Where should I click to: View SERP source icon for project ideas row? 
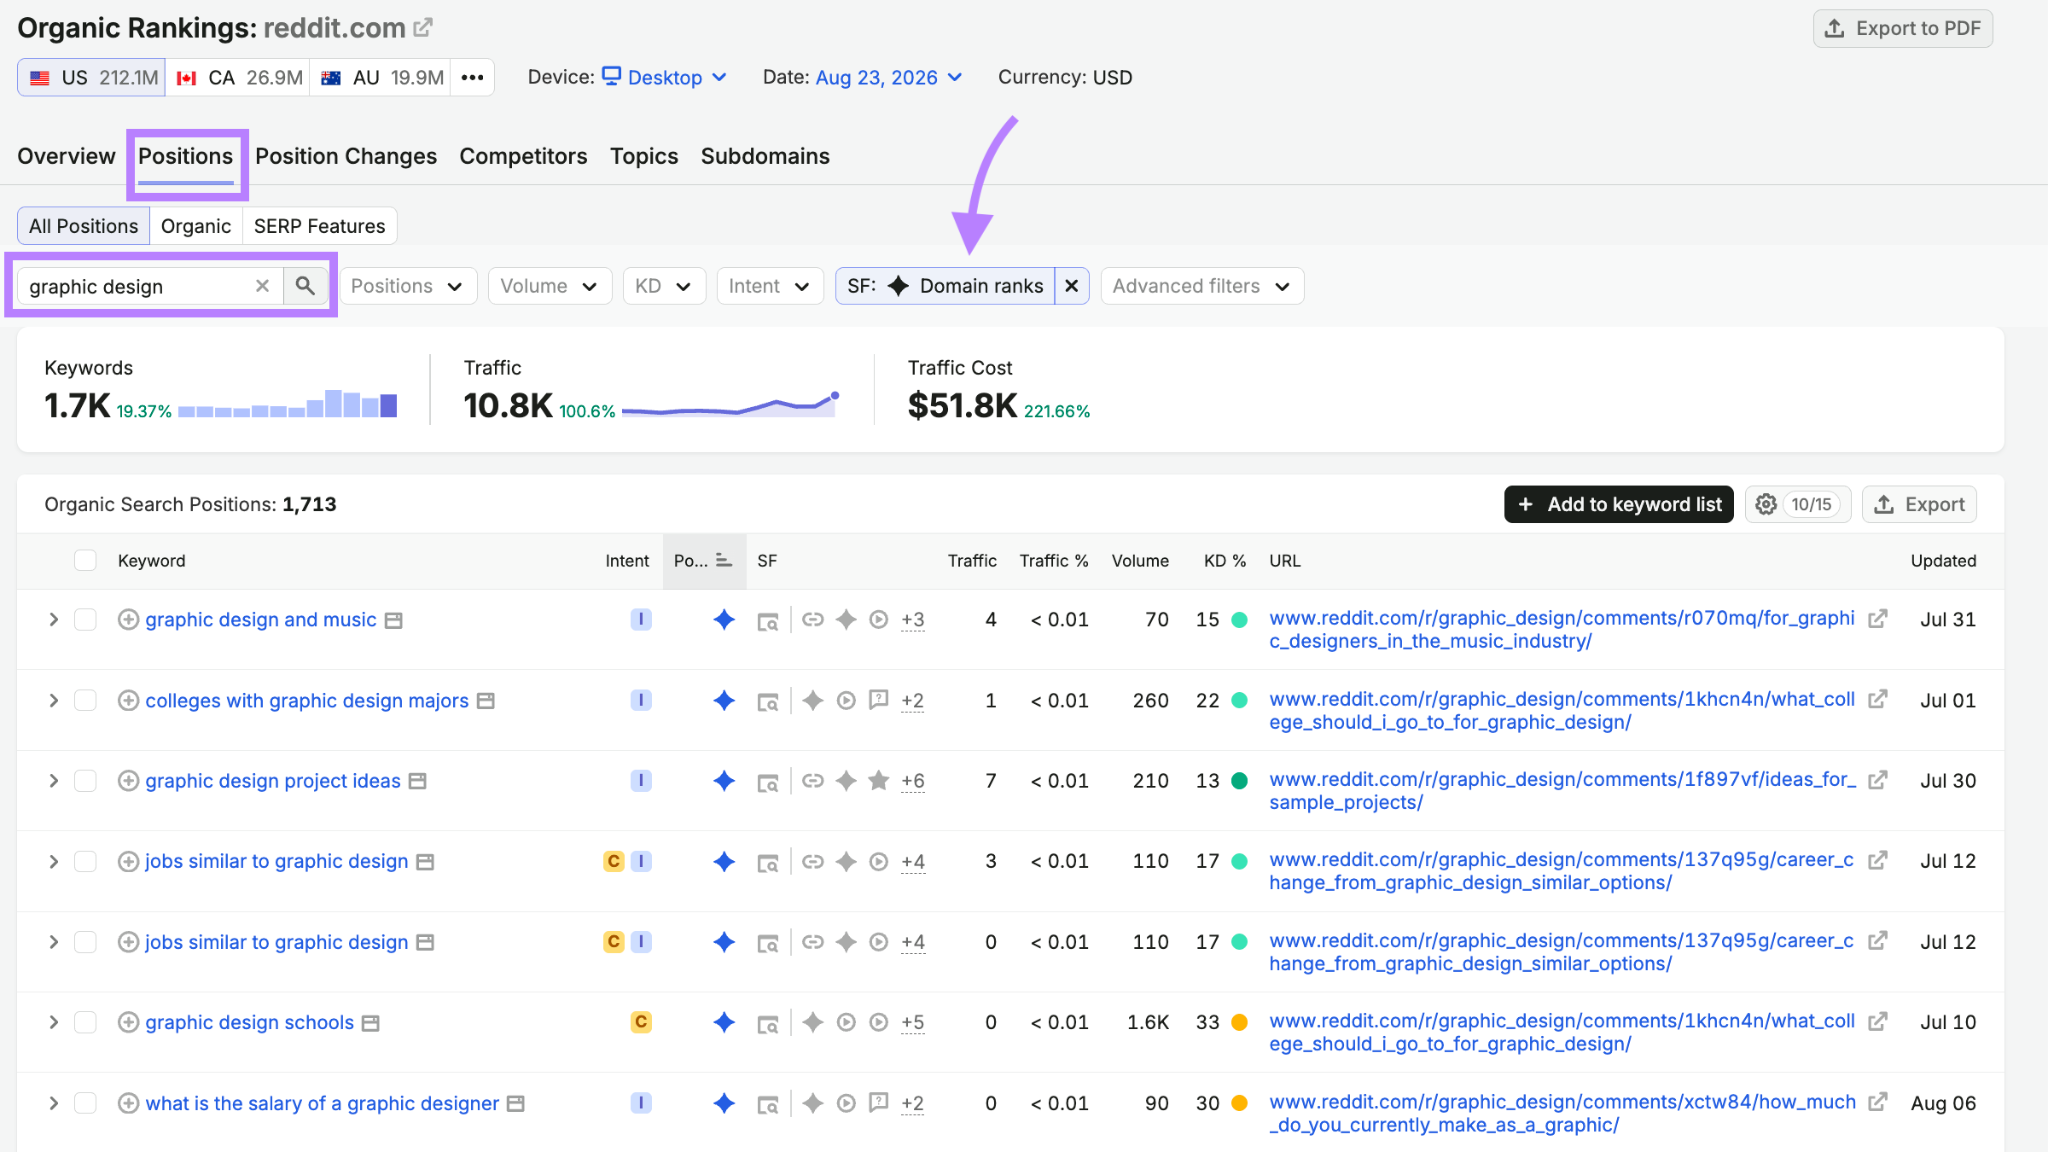[768, 782]
